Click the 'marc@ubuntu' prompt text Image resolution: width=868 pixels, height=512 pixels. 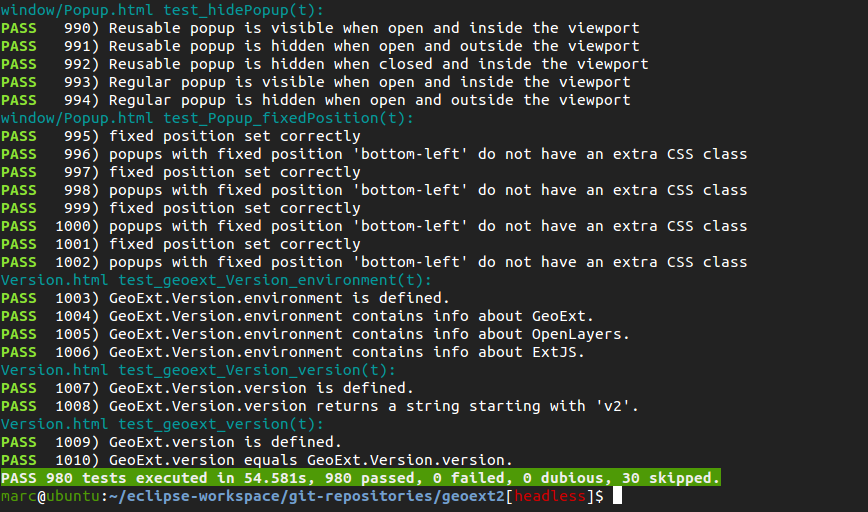click(50, 496)
